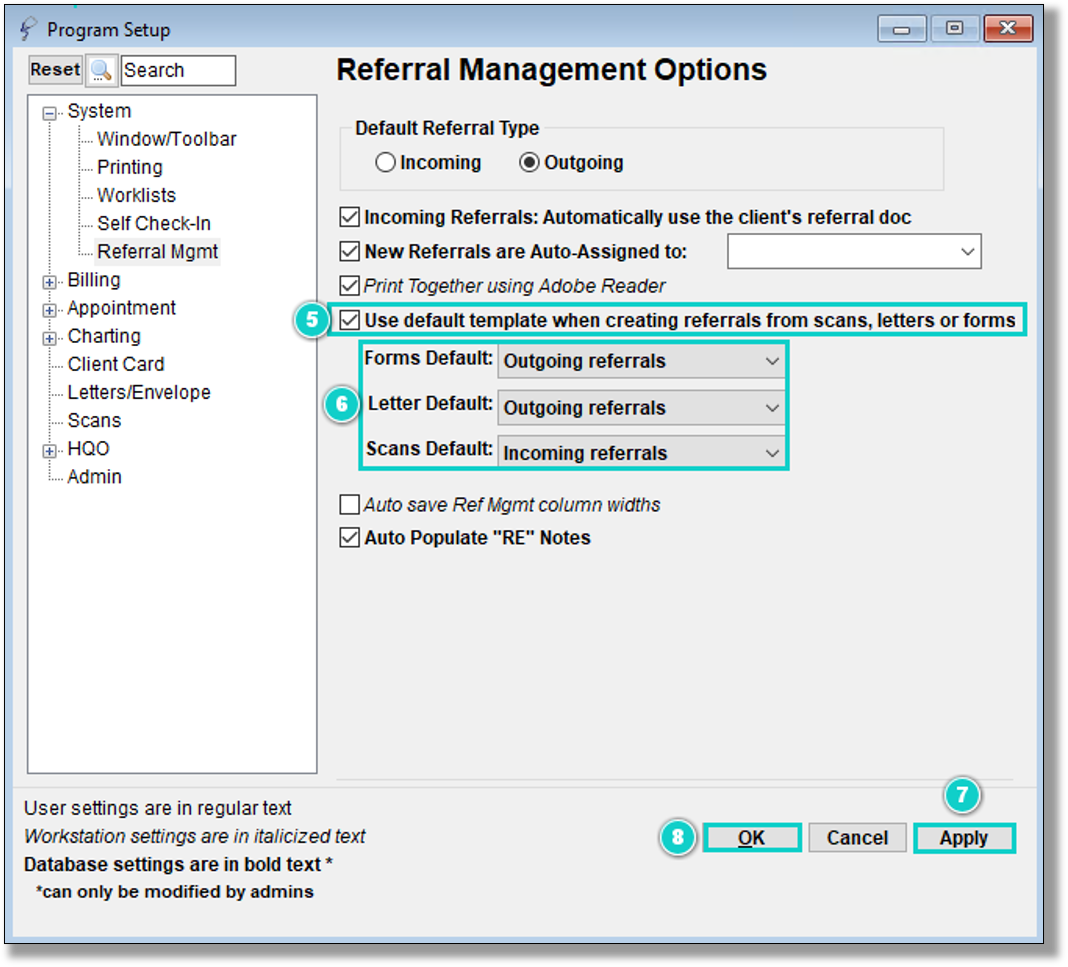Viewport: 1068px width, 967px height.
Task: Select Worklists in the tree
Action: coord(136,195)
